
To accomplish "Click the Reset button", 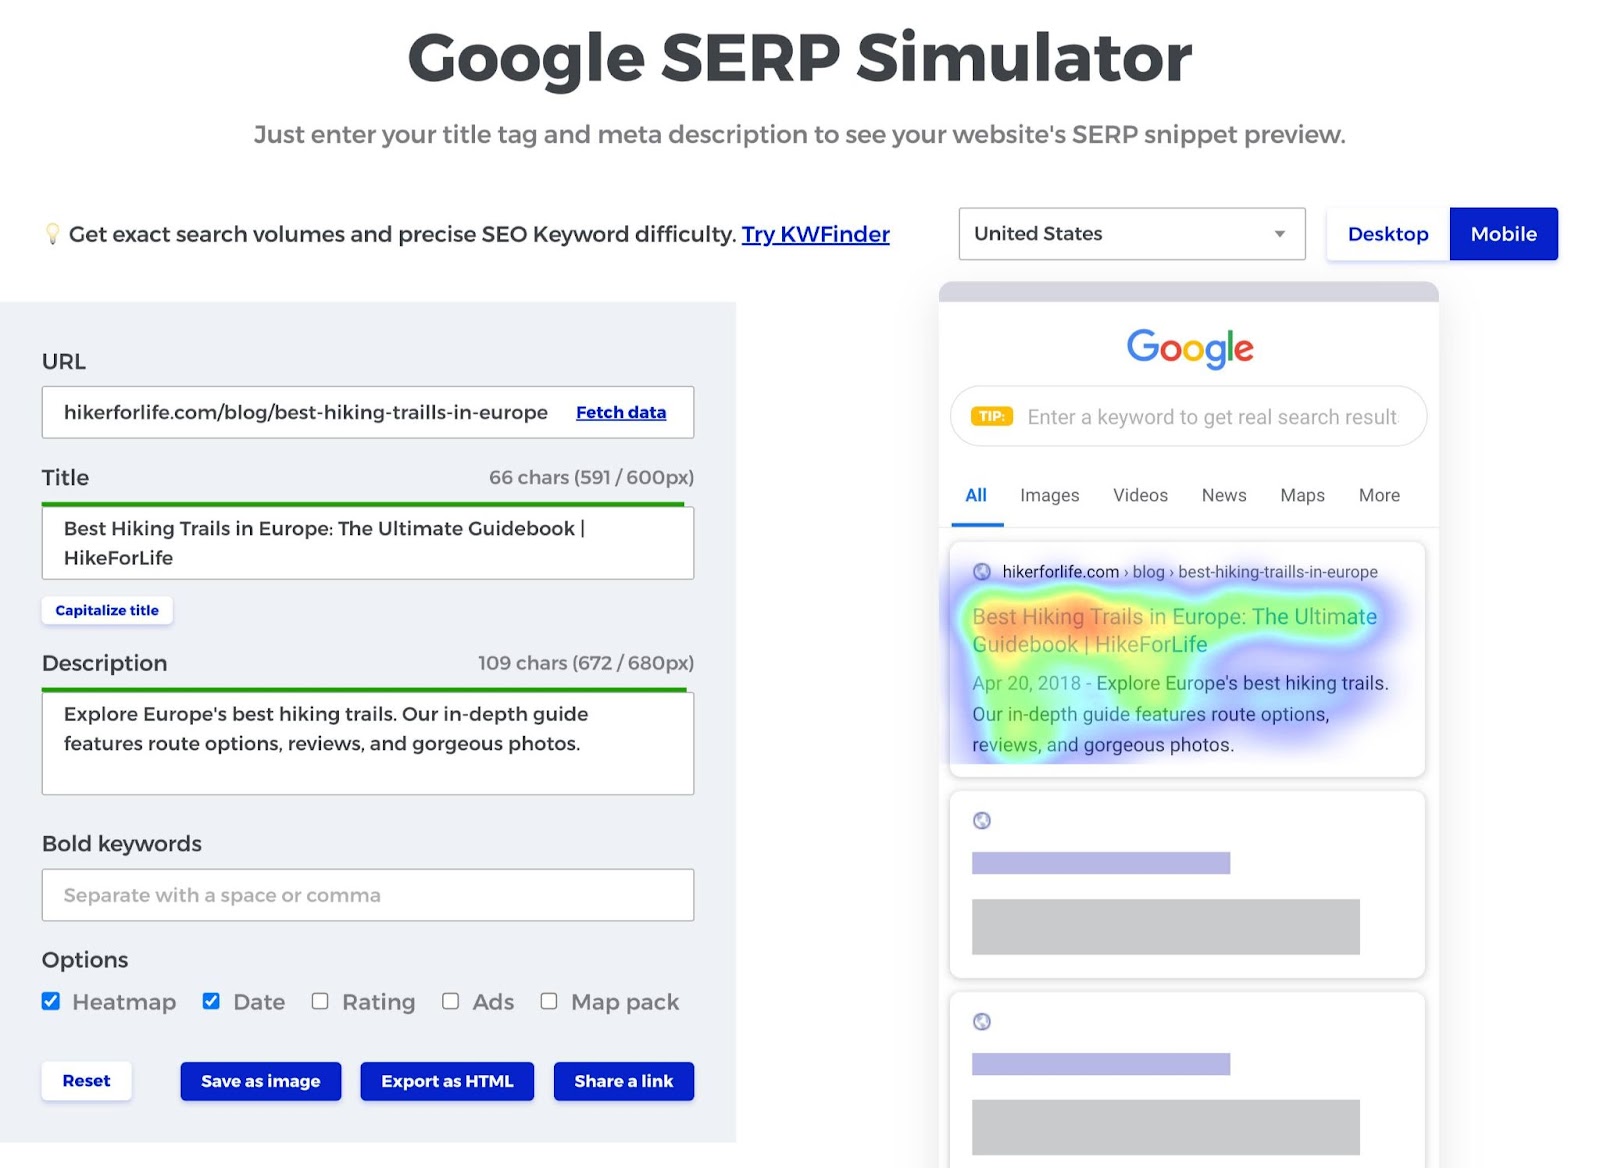I will pyautogui.click(x=87, y=1081).
